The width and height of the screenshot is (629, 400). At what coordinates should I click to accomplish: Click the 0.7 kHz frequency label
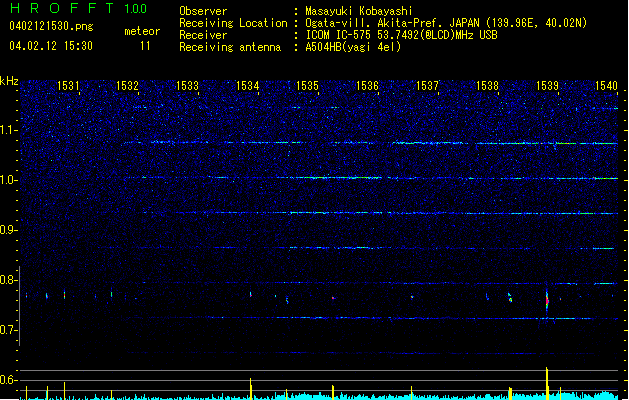point(9,330)
